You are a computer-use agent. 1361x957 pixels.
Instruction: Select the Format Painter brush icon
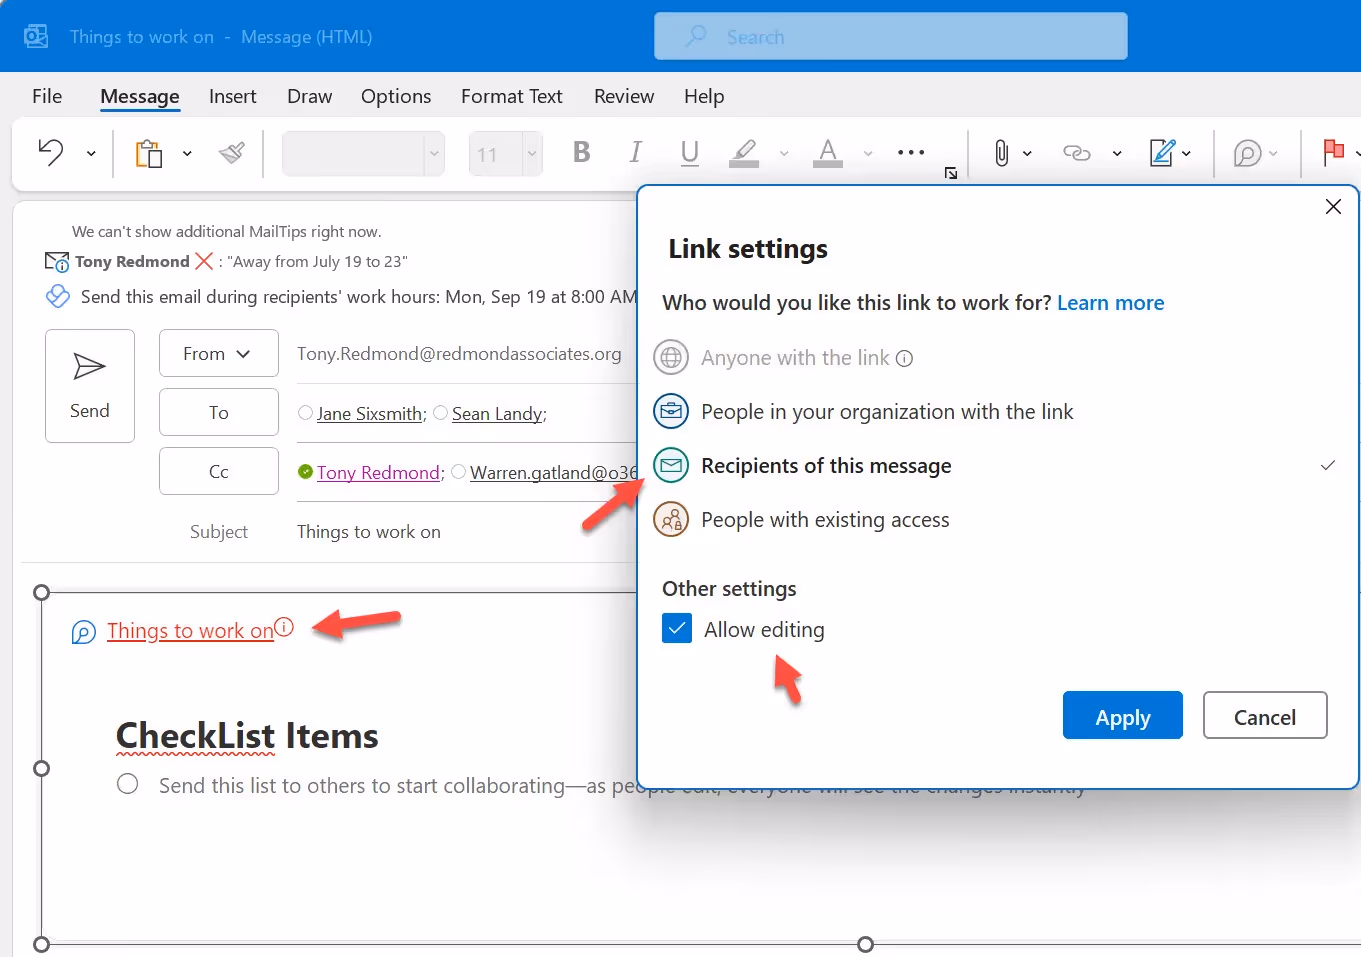click(x=232, y=153)
